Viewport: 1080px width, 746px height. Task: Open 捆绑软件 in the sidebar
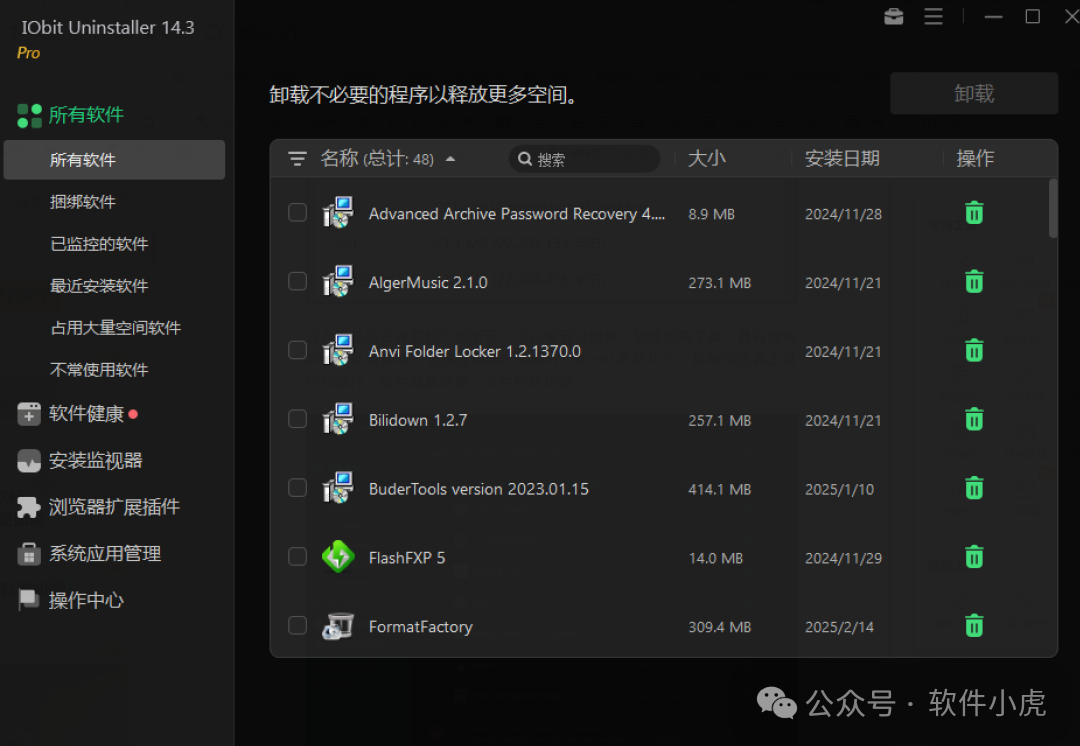click(83, 202)
